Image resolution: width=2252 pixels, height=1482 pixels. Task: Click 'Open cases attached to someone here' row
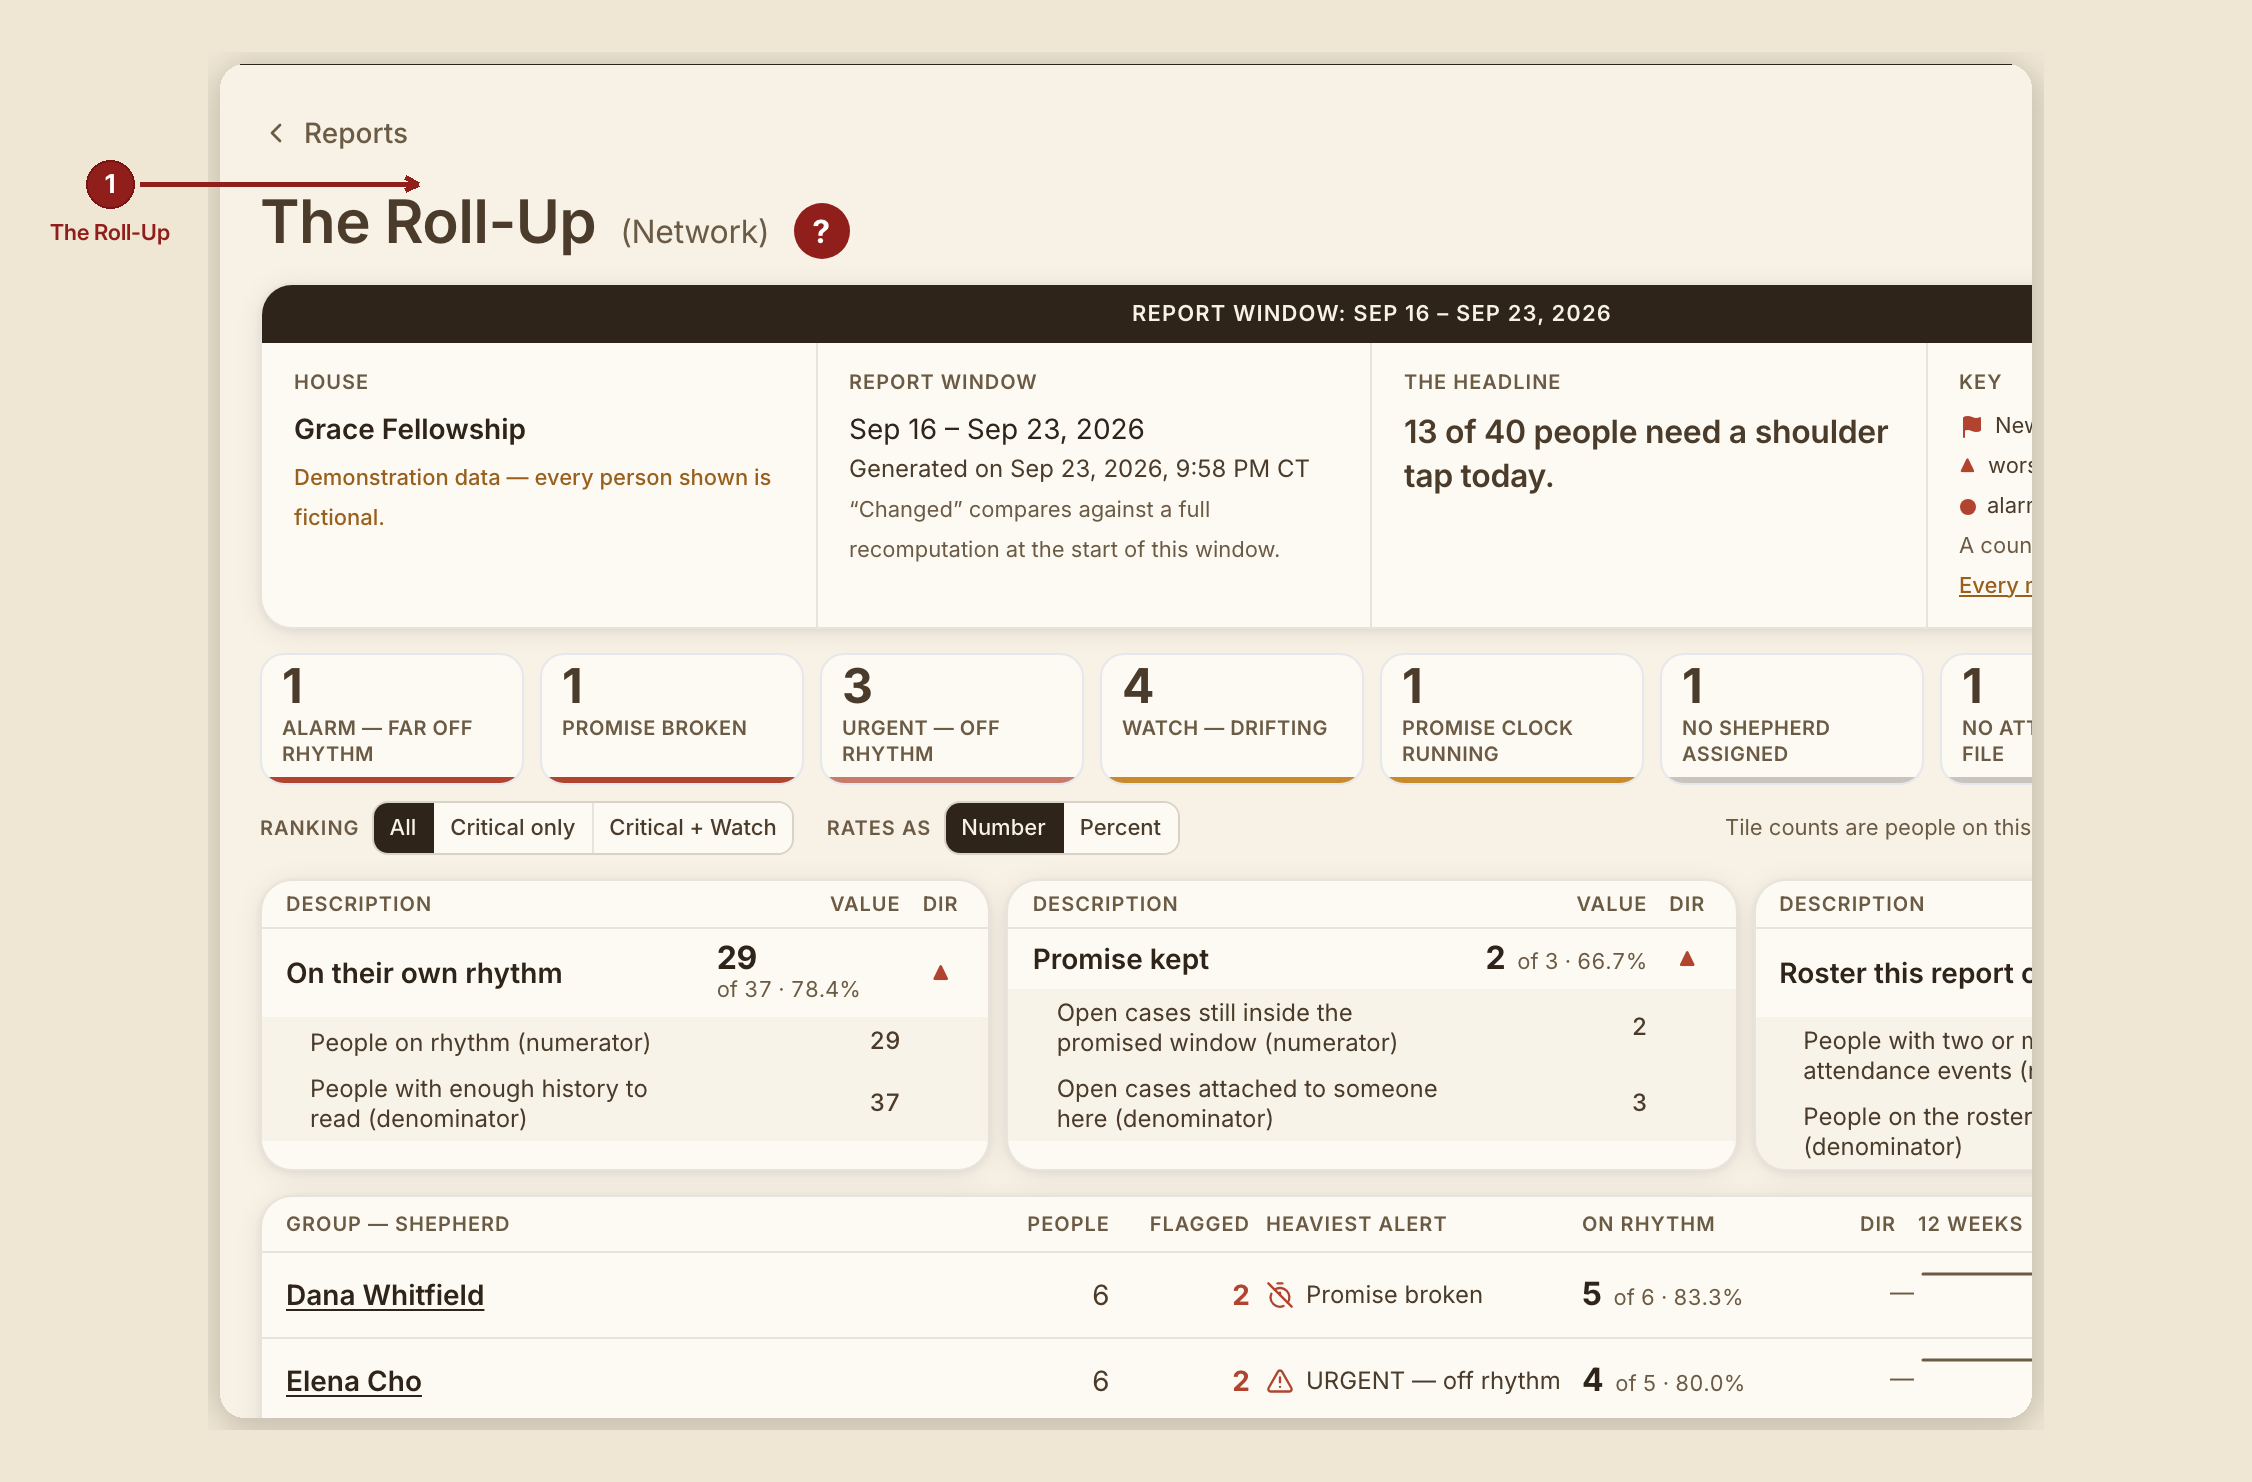pos(1371,1103)
